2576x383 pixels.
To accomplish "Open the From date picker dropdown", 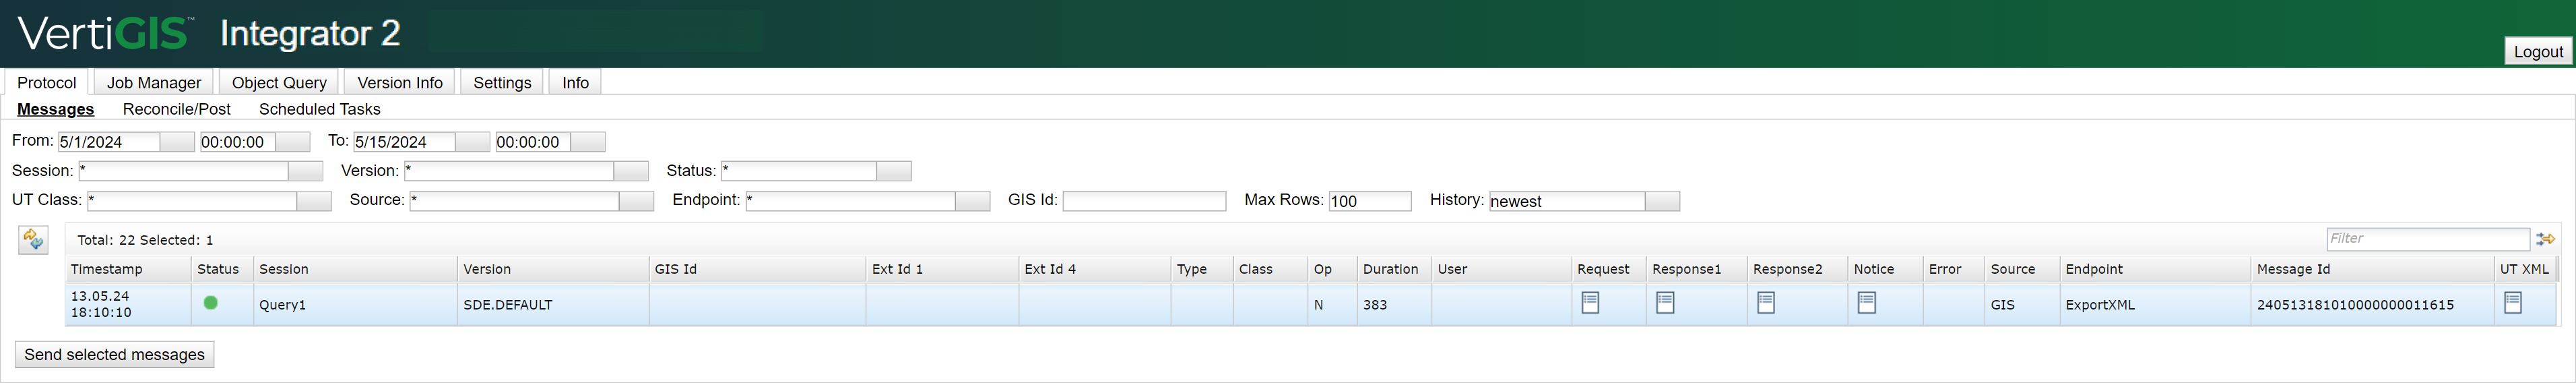I will [x=177, y=142].
